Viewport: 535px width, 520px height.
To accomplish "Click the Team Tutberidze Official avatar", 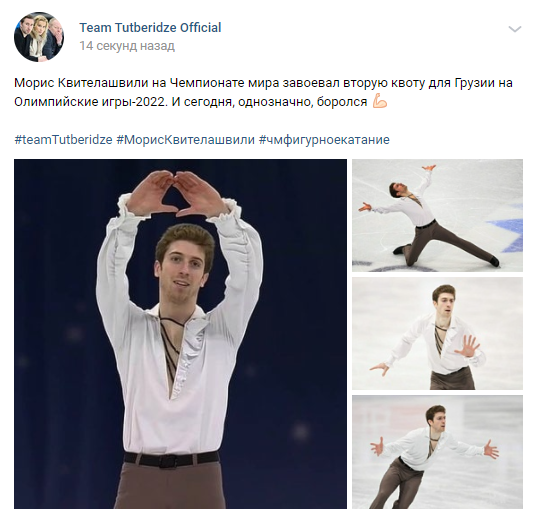I will coord(39,37).
